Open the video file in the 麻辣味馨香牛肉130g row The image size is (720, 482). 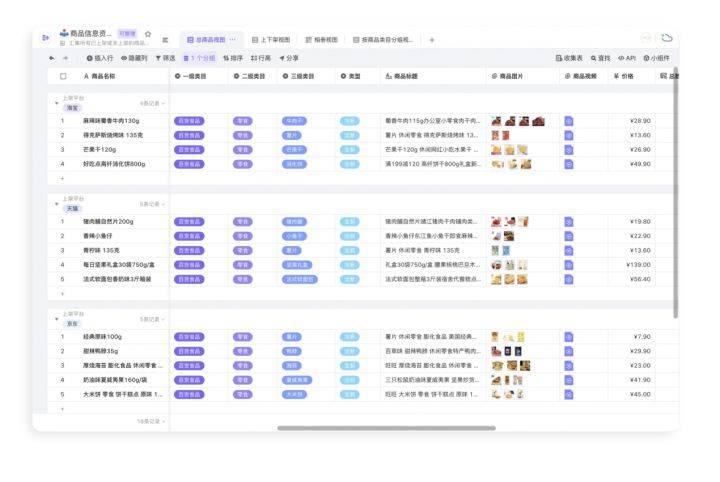tap(568, 121)
